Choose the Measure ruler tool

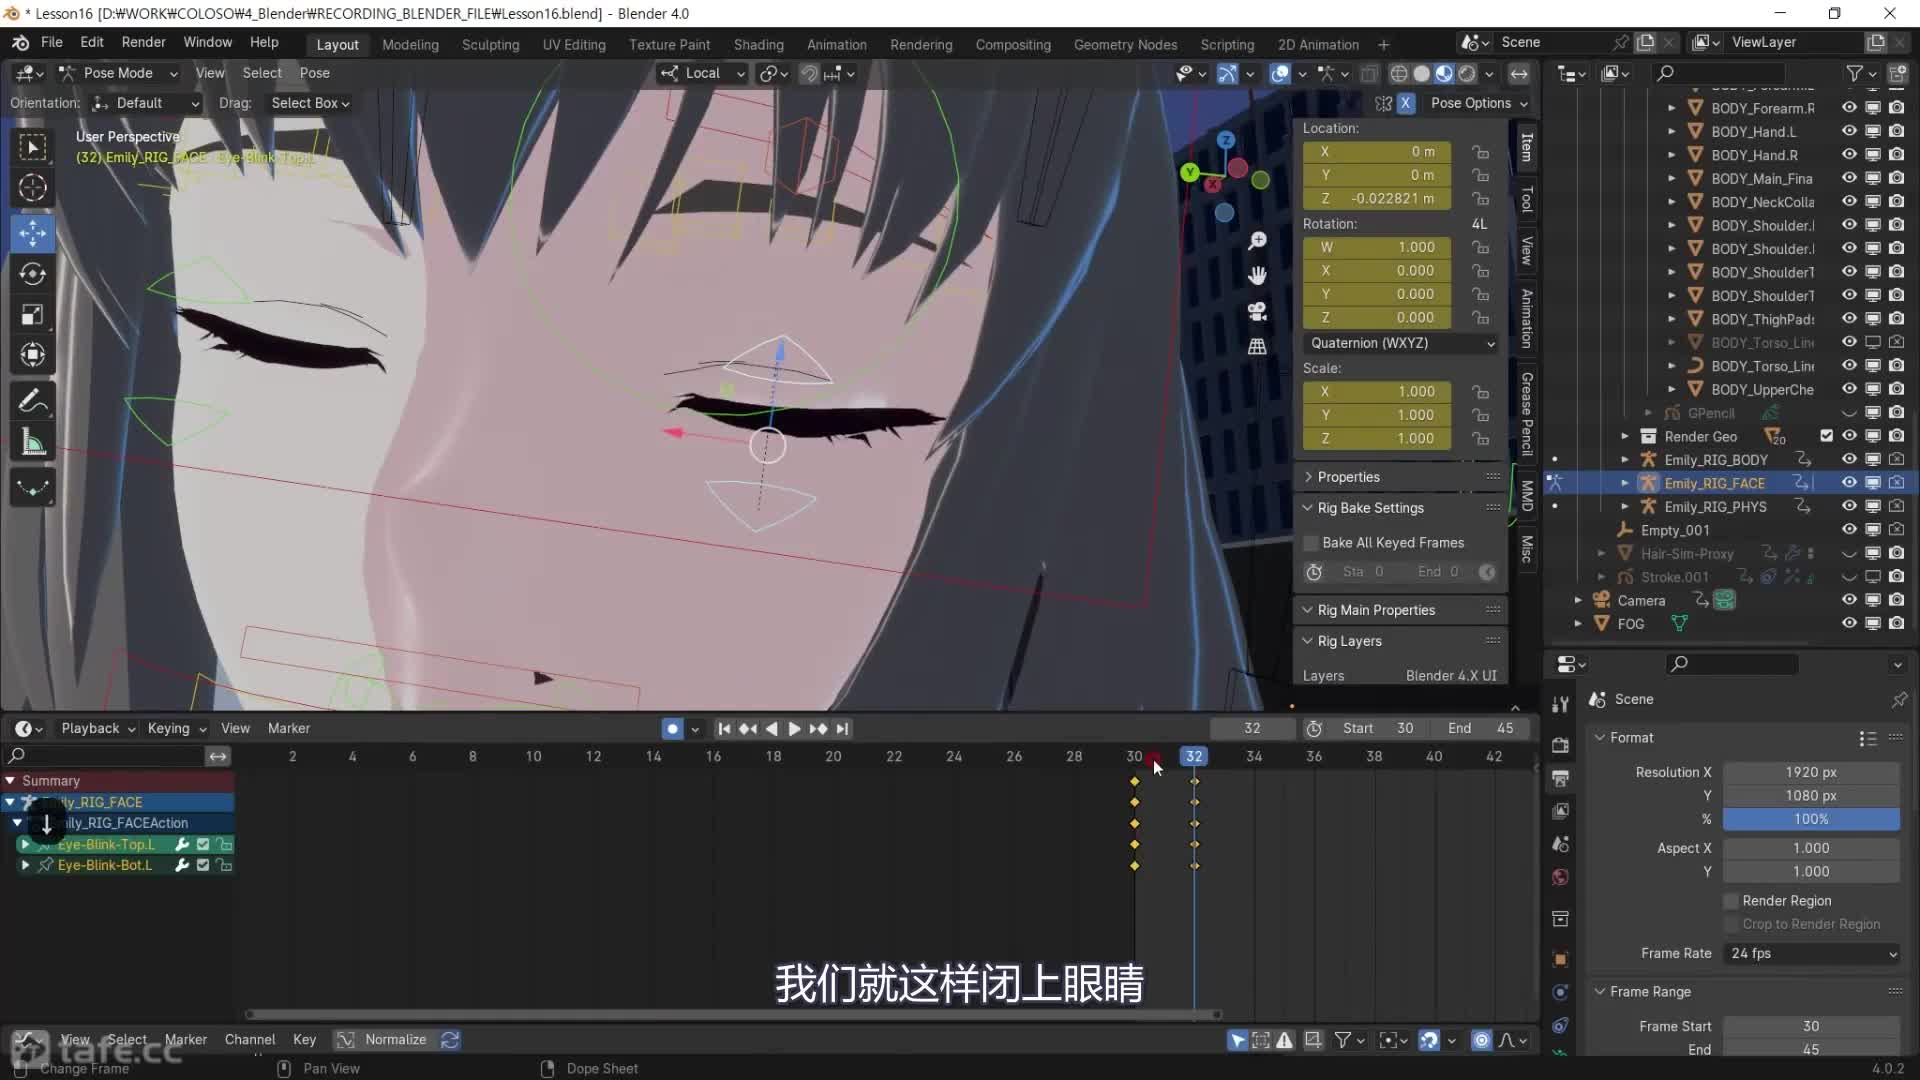[x=32, y=443]
